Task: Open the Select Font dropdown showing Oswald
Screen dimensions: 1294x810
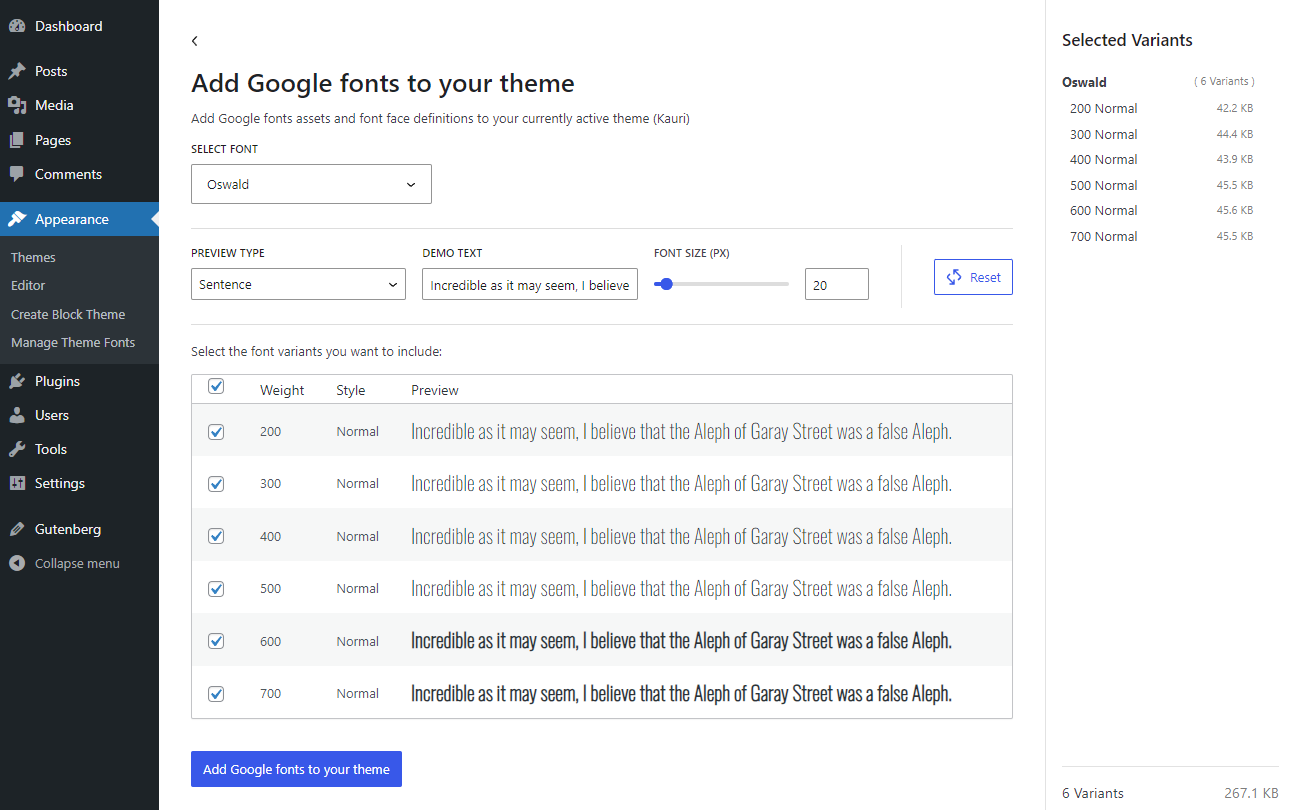Action: pyautogui.click(x=311, y=184)
